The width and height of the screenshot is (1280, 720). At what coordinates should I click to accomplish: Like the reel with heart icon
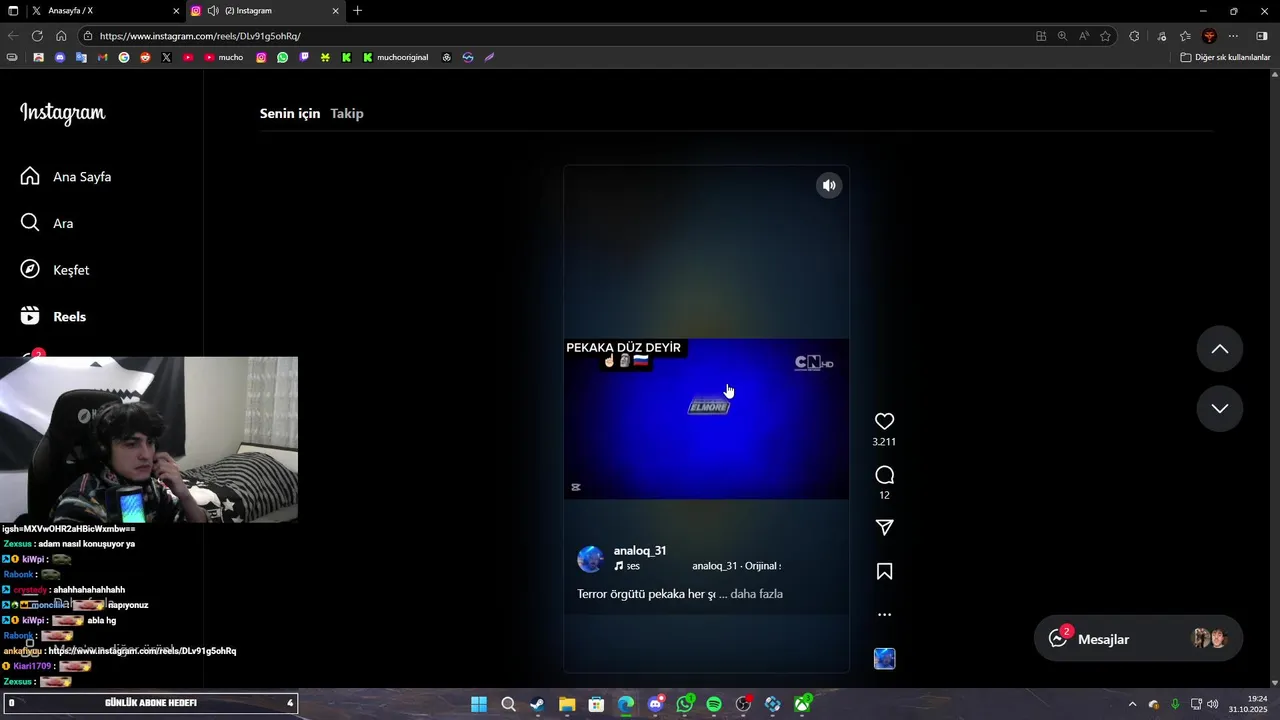pyautogui.click(x=884, y=422)
